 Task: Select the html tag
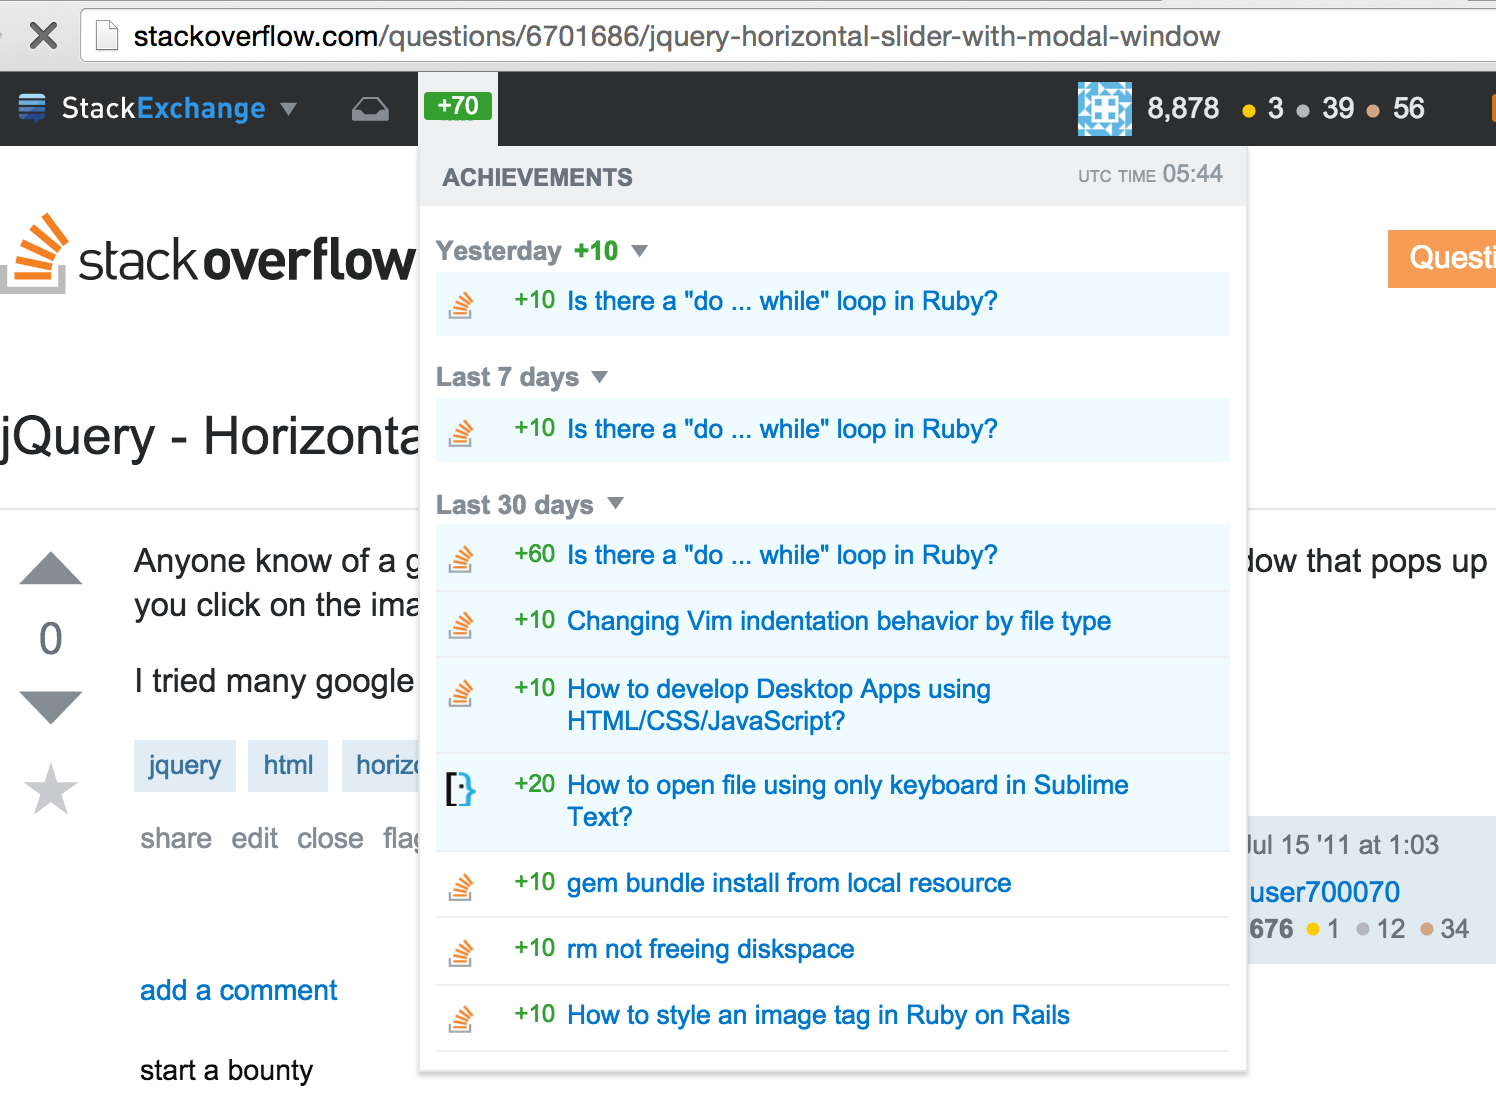[x=288, y=765]
